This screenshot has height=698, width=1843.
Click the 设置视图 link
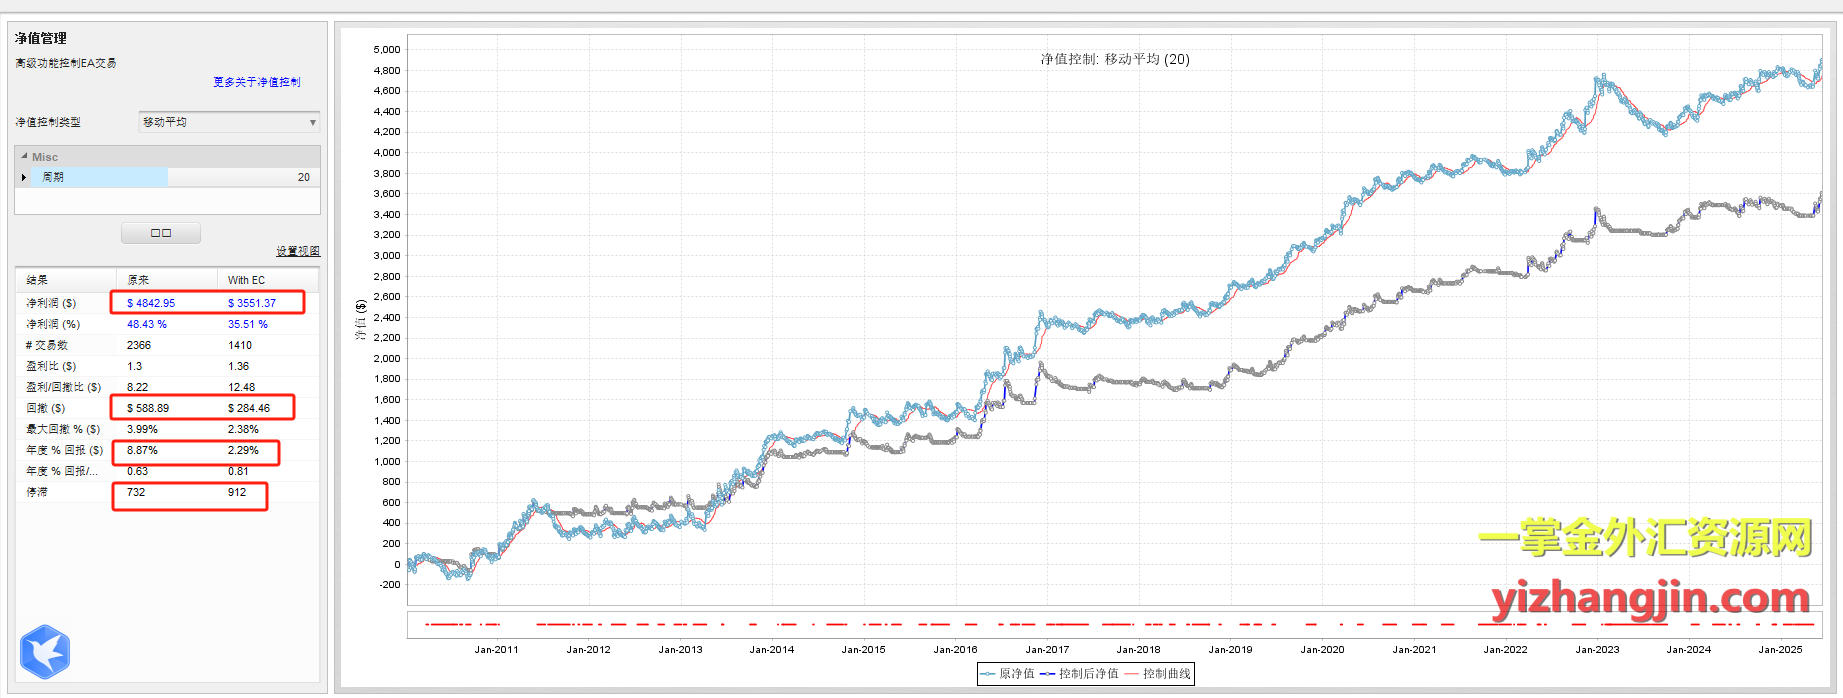(x=298, y=251)
